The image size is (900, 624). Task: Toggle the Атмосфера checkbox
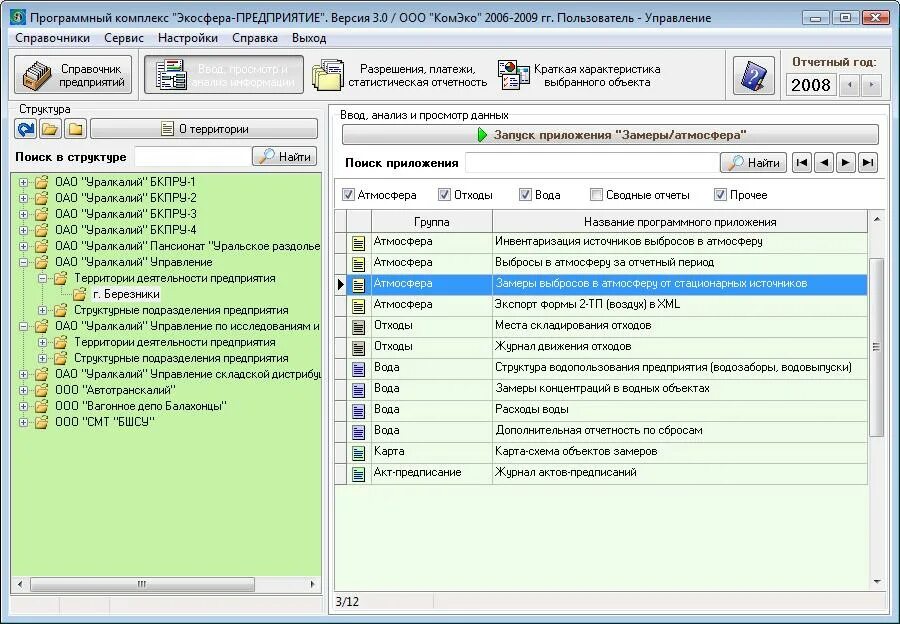[348, 195]
